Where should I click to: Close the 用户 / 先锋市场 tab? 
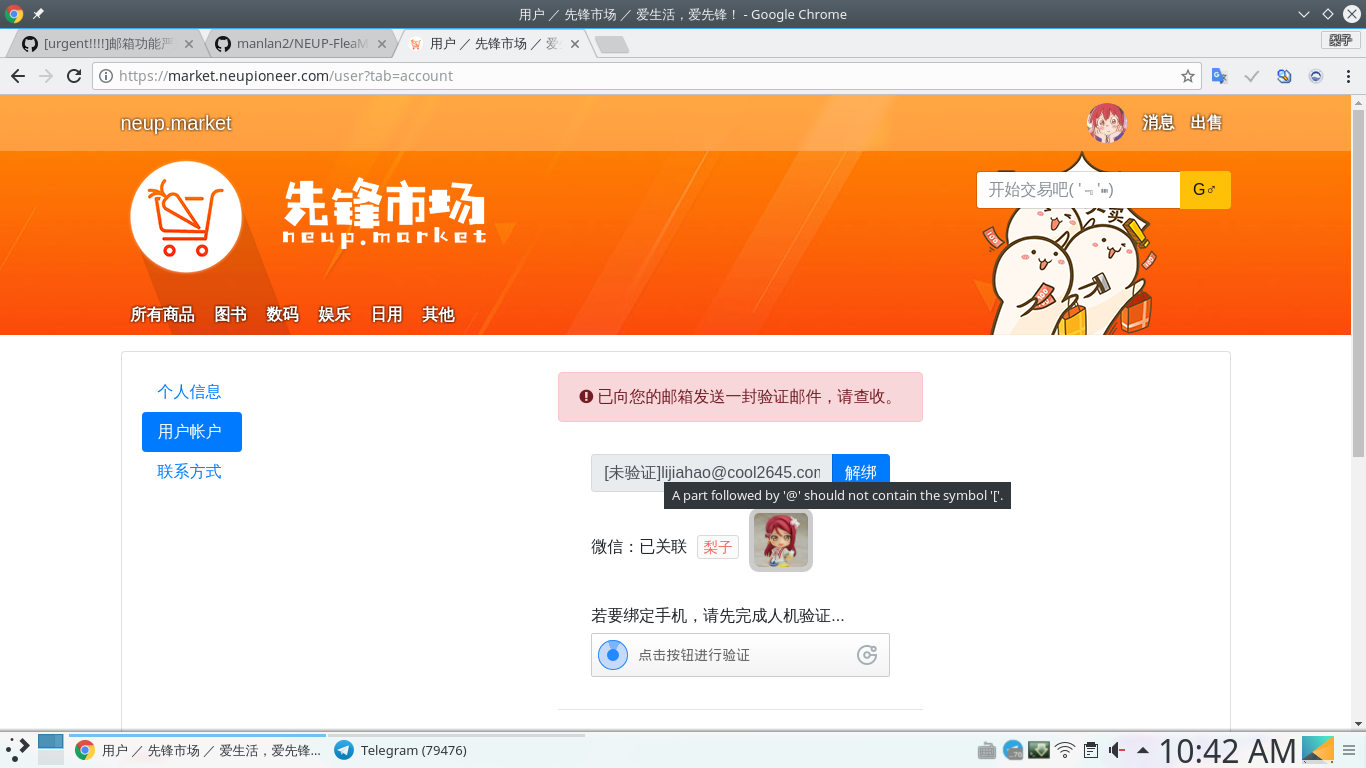coord(573,44)
